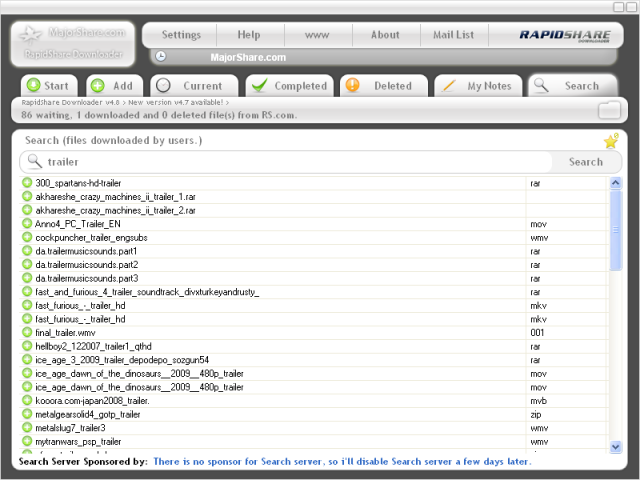
Task: Click the folder icon in the status bar
Action: click(x=609, y=111)
